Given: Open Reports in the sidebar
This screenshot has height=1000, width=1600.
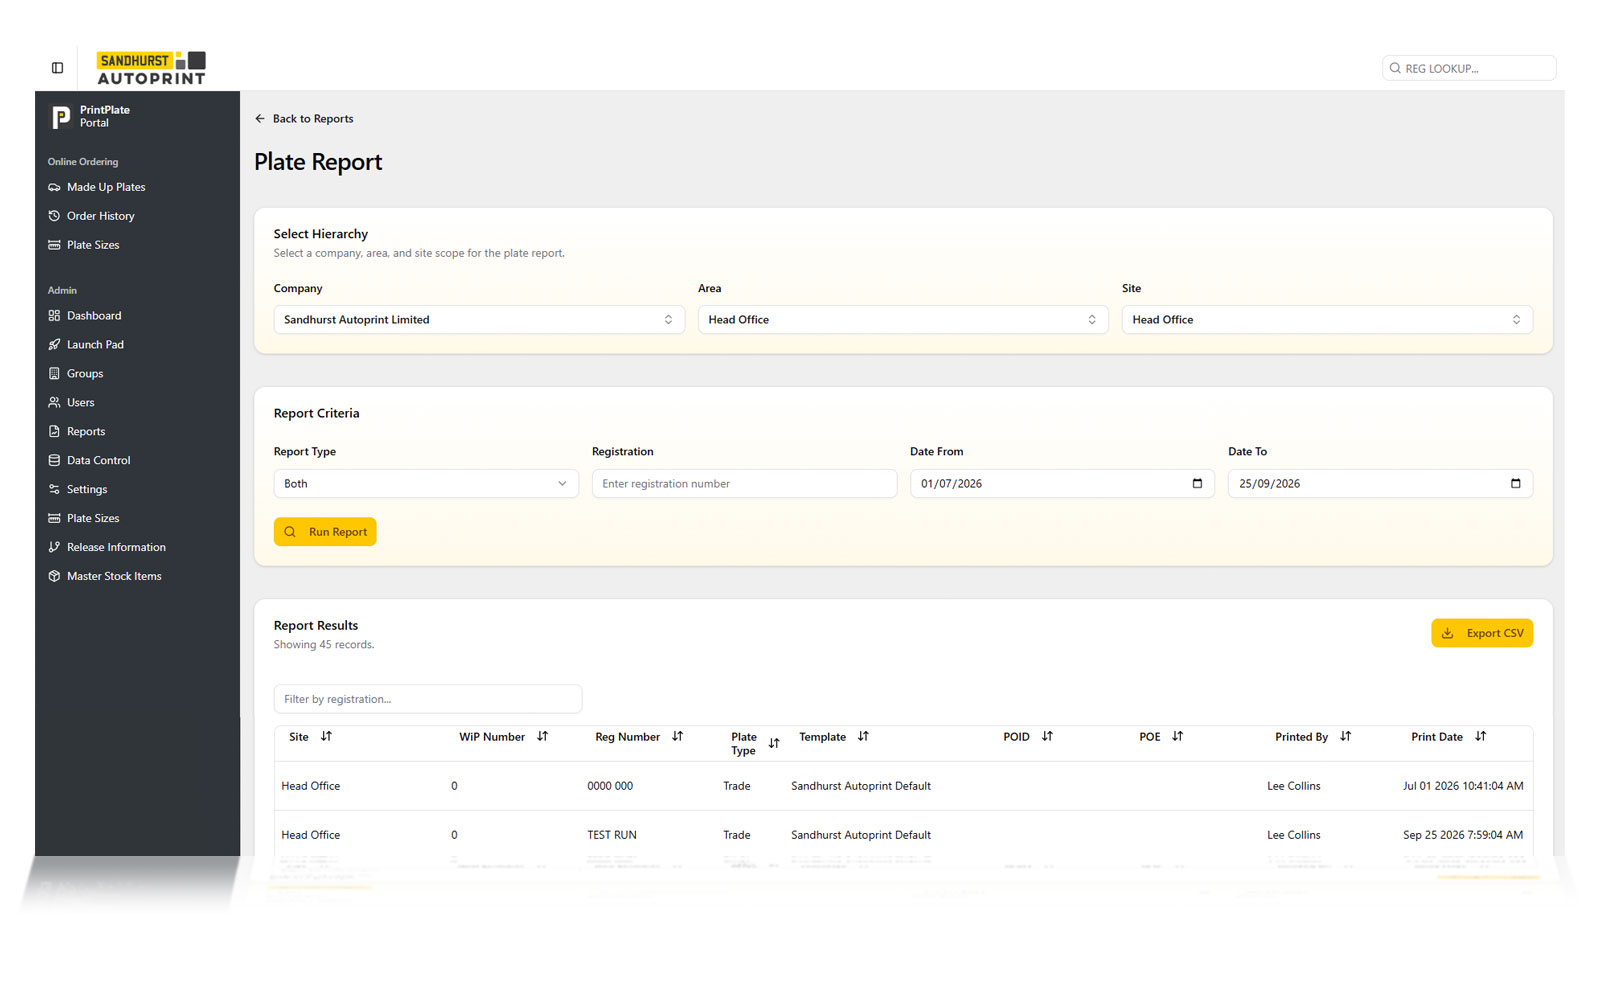Looking at the screenshot, I should pyautogui.click(x=86, y=432).
